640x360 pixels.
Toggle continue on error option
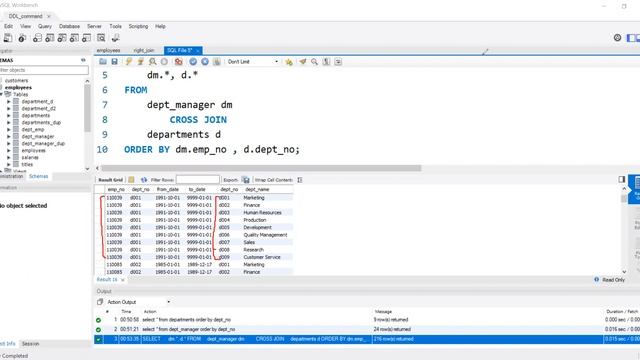point(178,62)
